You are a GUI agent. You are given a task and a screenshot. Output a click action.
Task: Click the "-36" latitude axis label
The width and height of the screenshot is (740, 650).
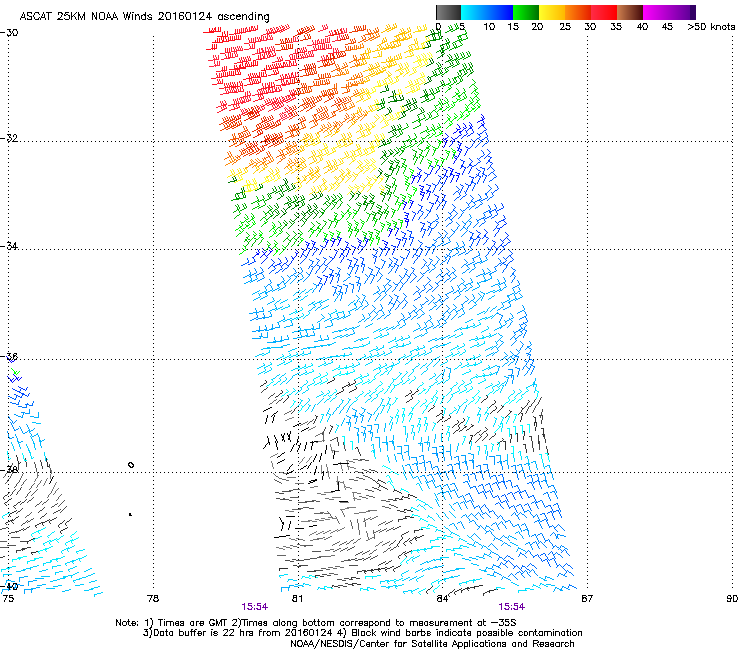tap(9, 357)
